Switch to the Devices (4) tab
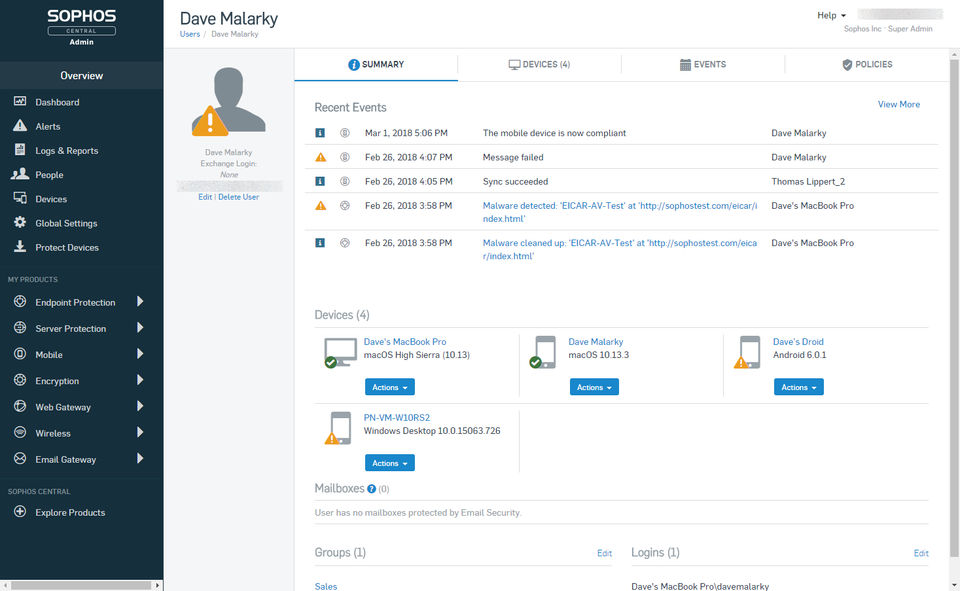The image size is (960, 591). point(539,64)
